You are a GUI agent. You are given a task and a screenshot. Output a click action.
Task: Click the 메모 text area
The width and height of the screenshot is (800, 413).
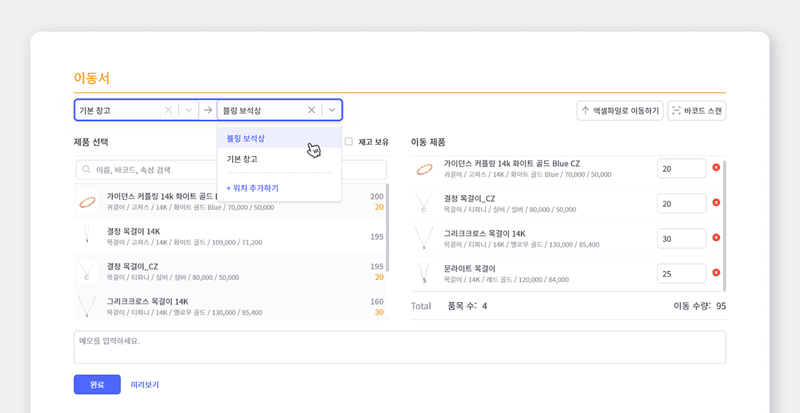(399, 347)
